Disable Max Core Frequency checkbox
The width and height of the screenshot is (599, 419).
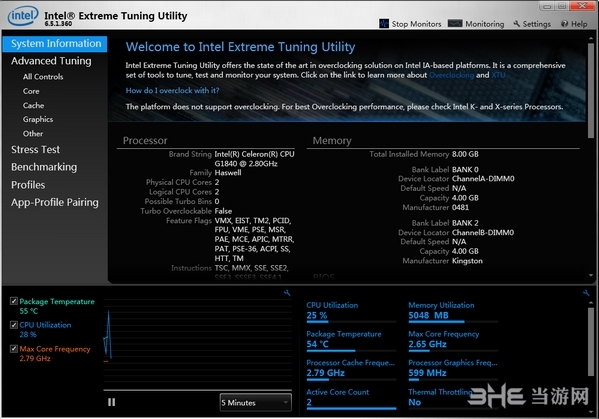pyautogui.click(x=14, y=348)
